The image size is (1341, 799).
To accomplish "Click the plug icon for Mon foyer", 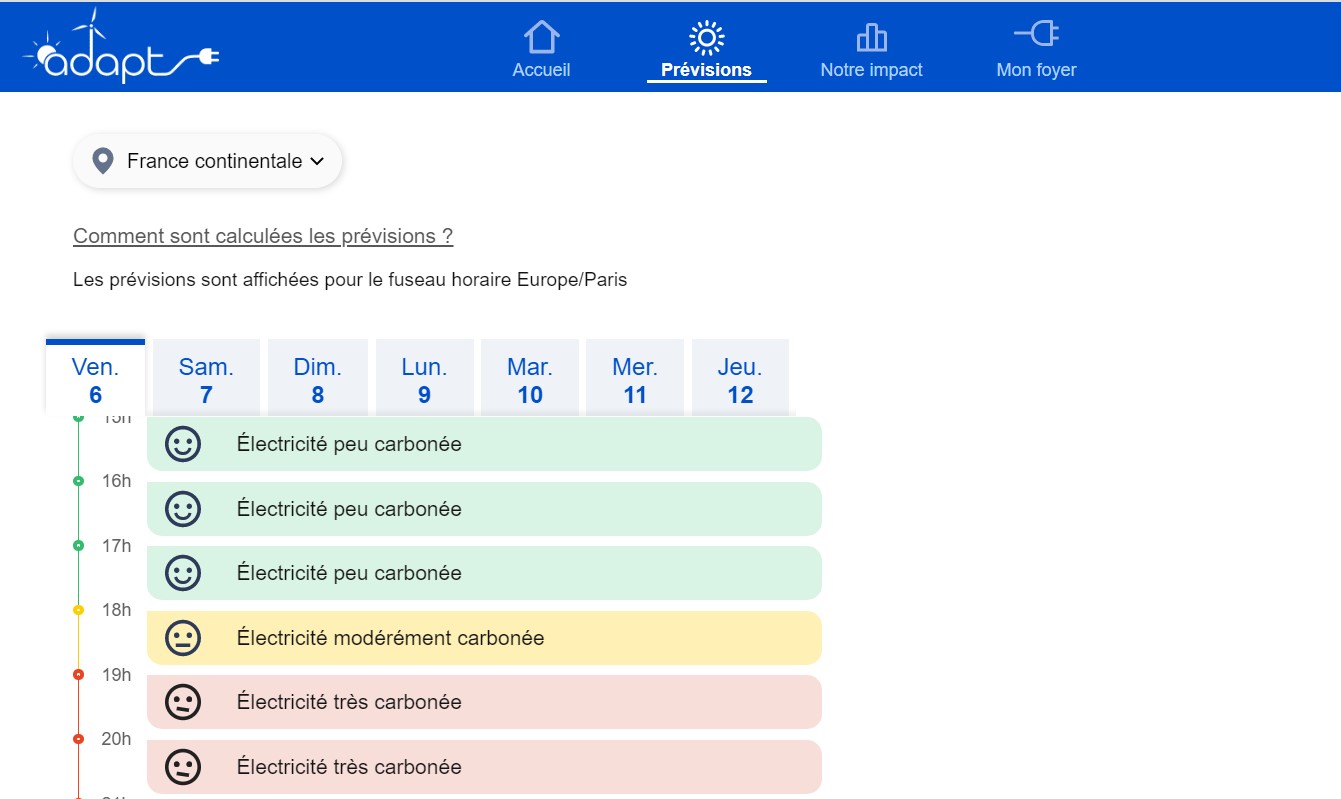I will click(x=1036, y=35).
